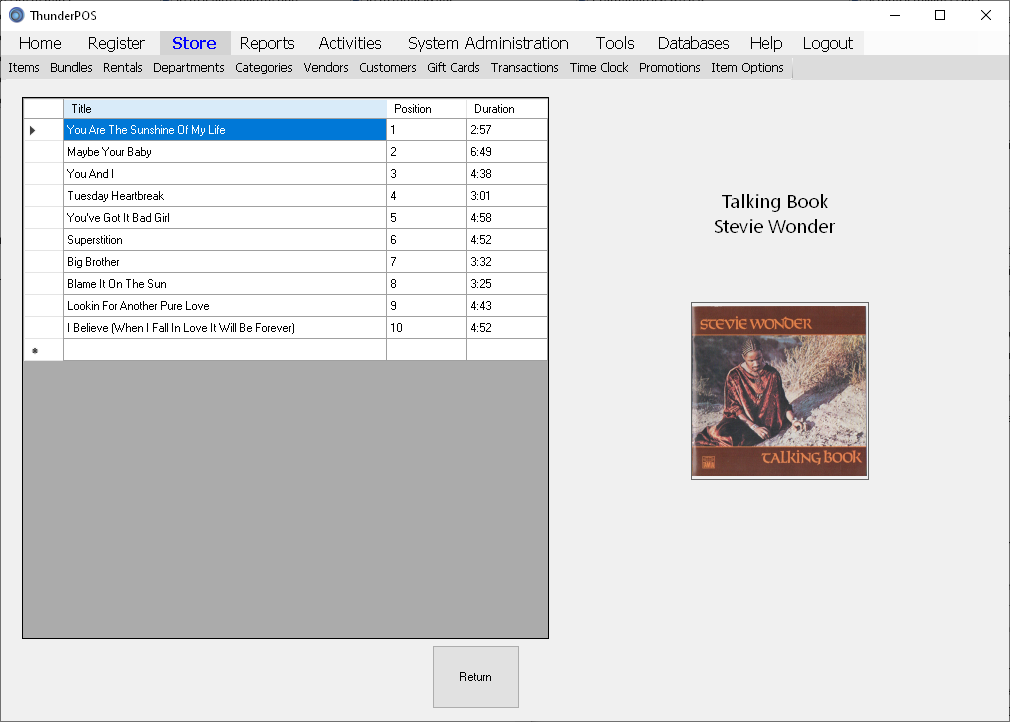Sort by the Duration column header

coord(506,108)
